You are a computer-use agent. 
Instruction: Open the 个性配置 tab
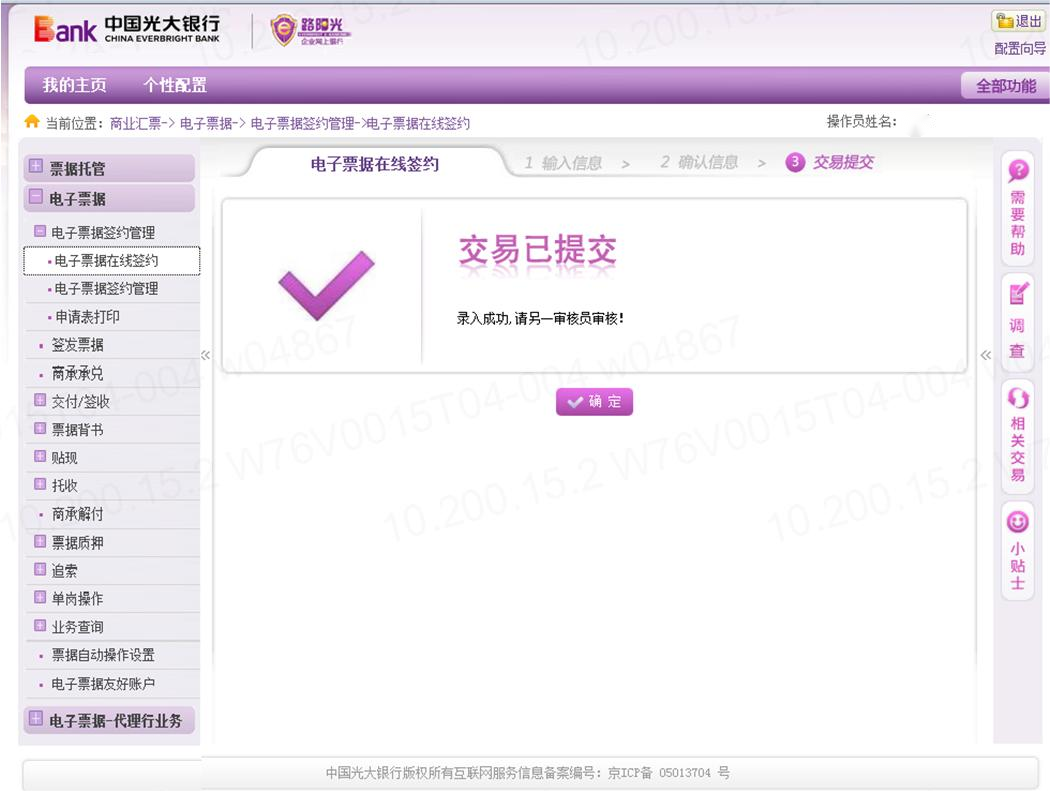tap(175, 85)
